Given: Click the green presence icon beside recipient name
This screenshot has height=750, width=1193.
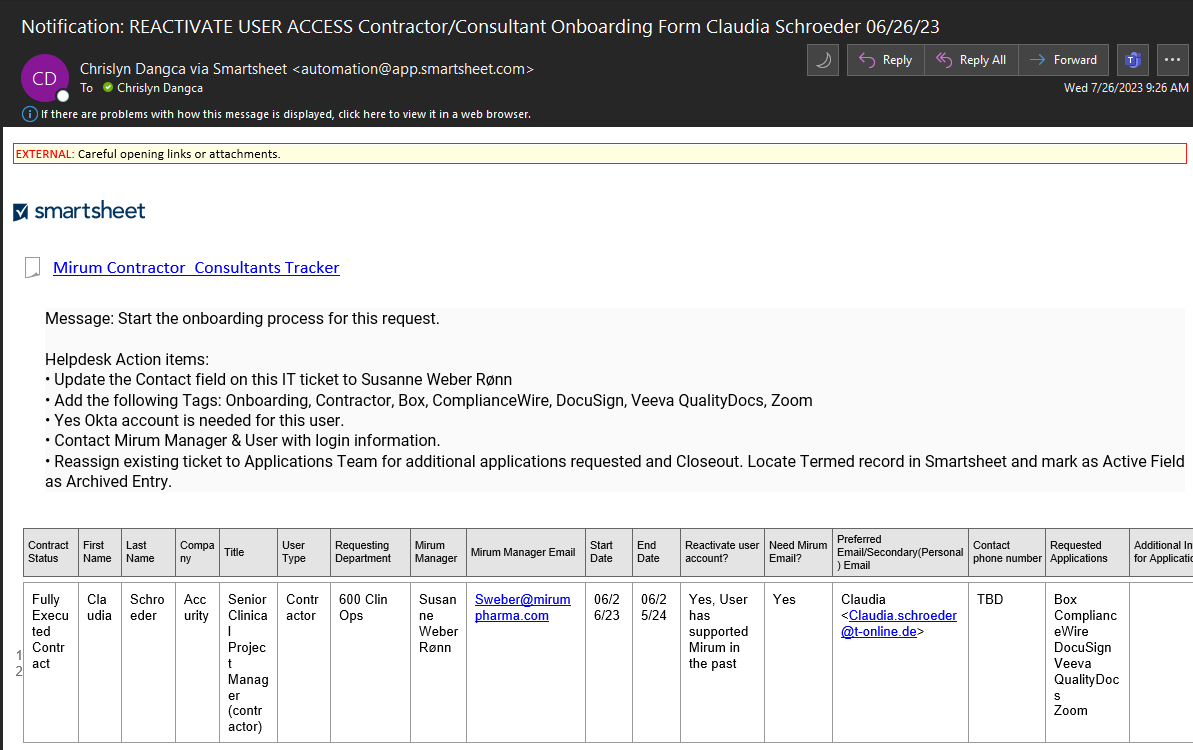Looking at the screenshot, I should 108,87.
